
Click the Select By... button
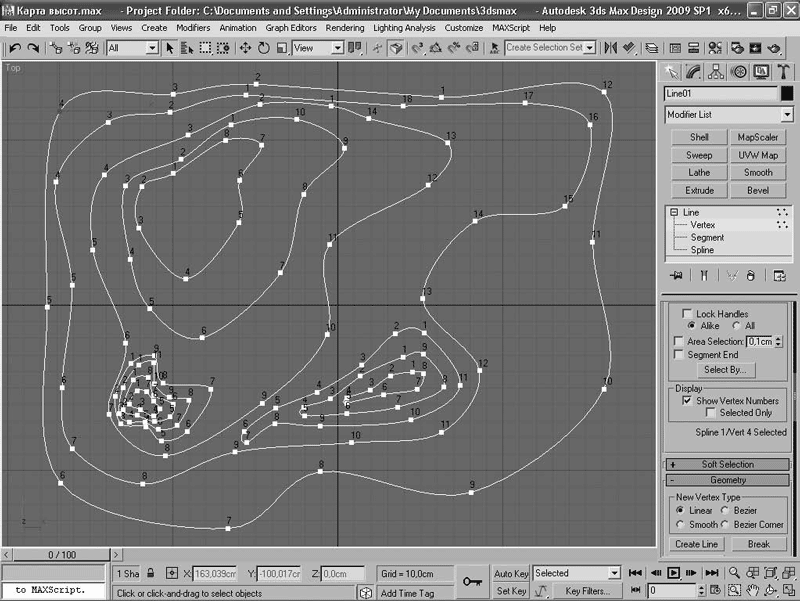(725, 369)
